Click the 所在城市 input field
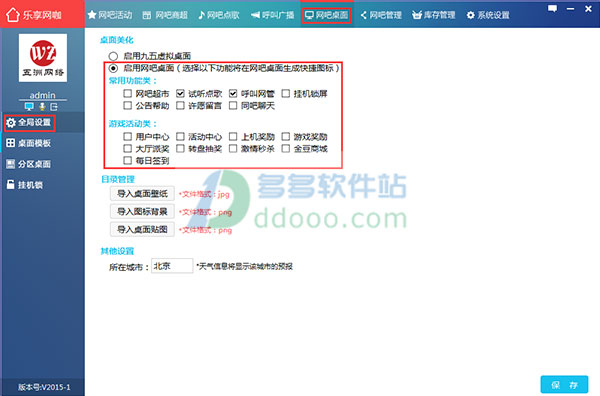The width and height of the screenshot is (600, 396). [x=172, y=266]
